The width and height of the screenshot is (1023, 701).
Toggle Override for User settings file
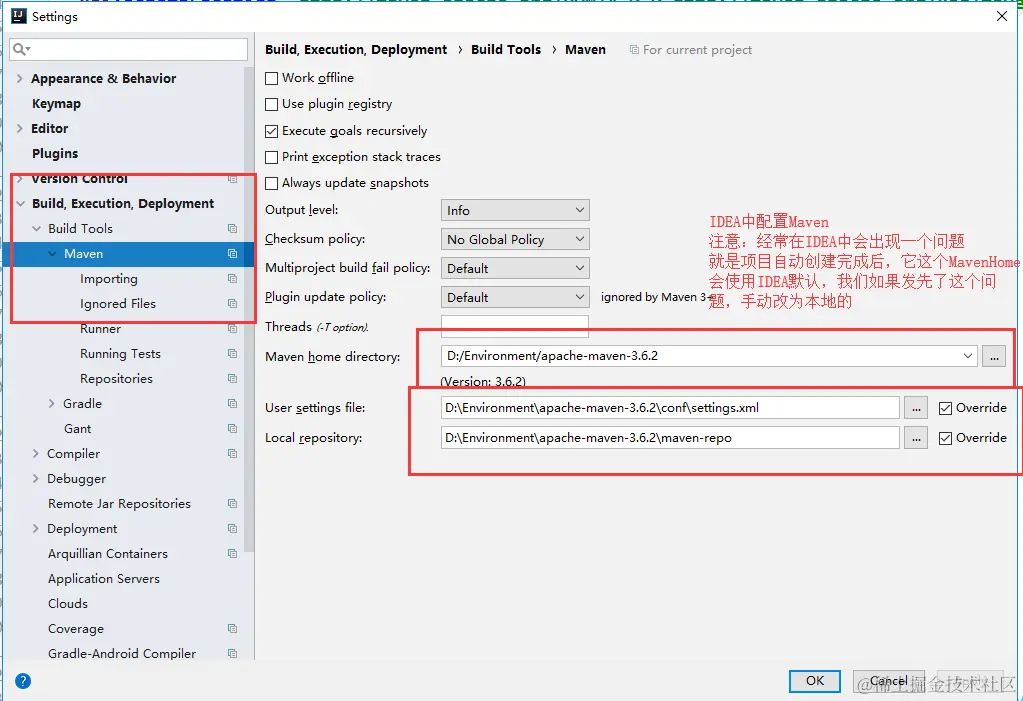pyautogui.click(x=945, y=409)
